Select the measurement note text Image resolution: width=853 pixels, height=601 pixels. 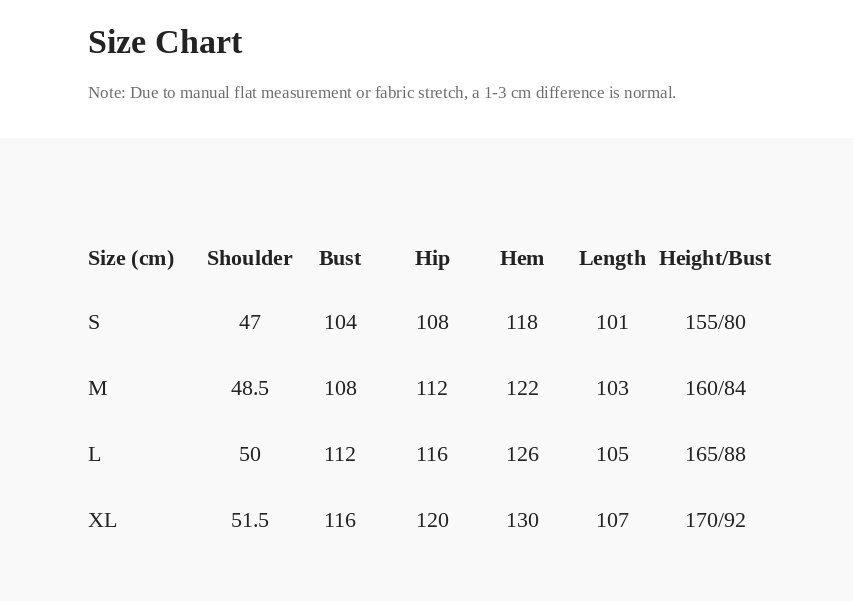click(x=382, y=92)
